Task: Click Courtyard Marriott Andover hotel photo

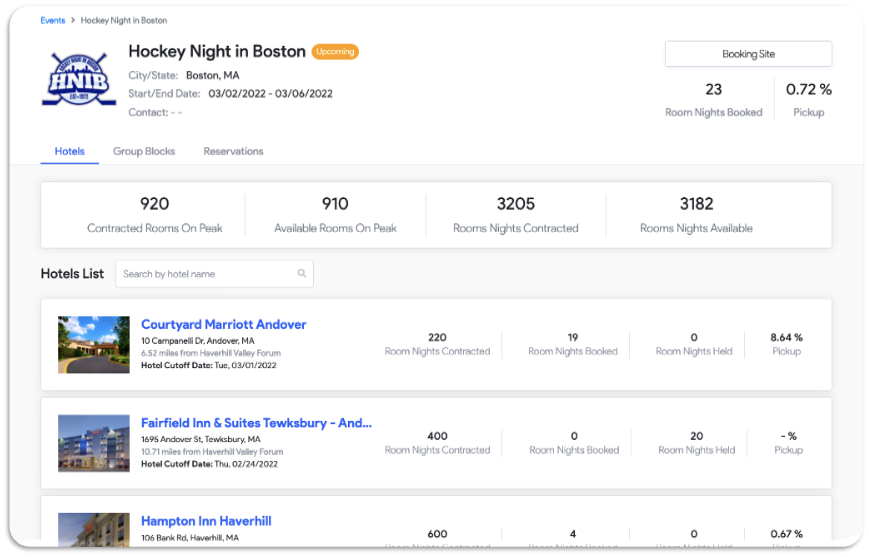Action: (x=94, y=345)
